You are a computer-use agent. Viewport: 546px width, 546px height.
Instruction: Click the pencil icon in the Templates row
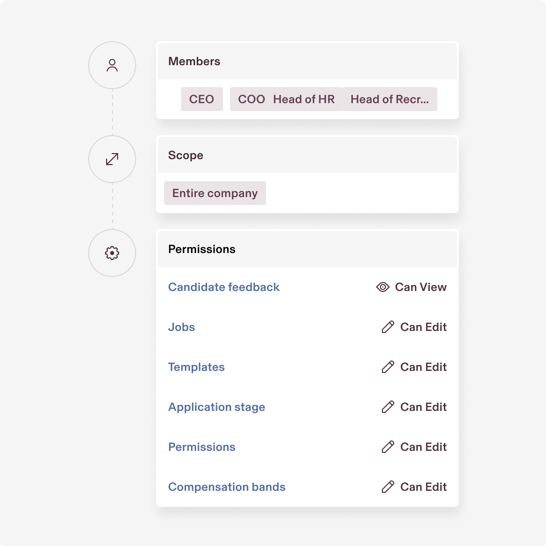point(388,367)
